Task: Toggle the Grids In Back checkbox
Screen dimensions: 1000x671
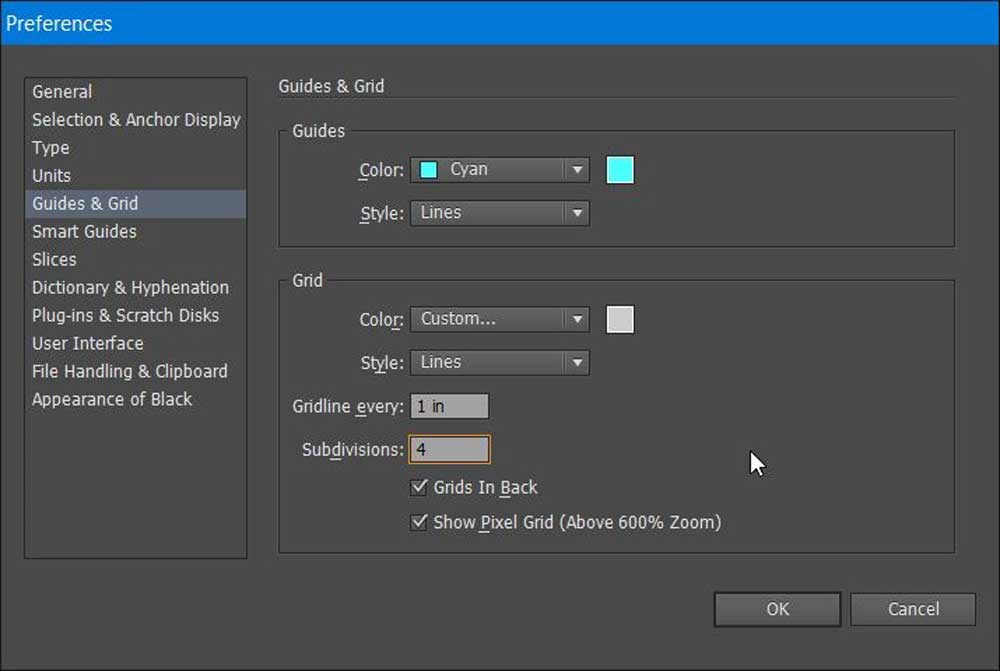Action: point(419,488)
